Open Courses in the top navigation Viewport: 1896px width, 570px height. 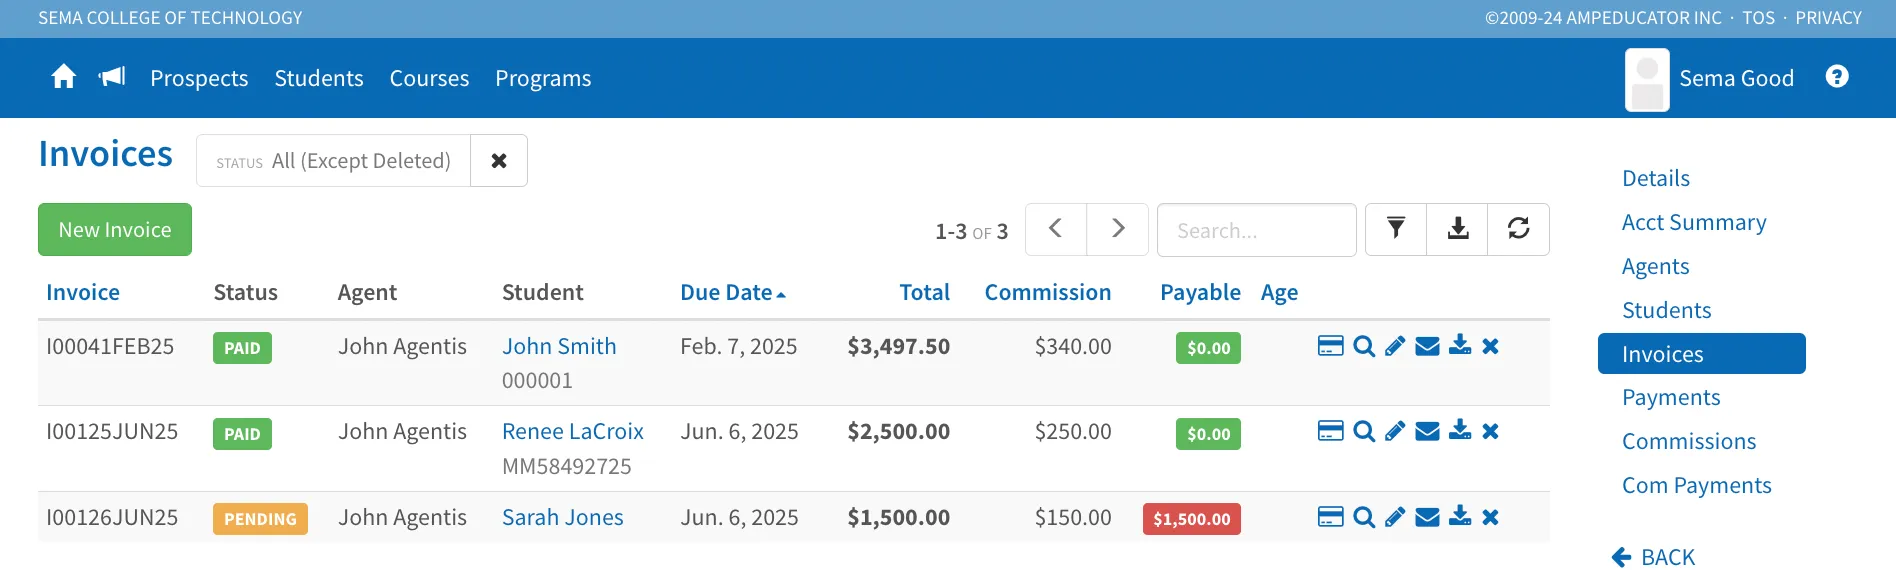point(429,78)
